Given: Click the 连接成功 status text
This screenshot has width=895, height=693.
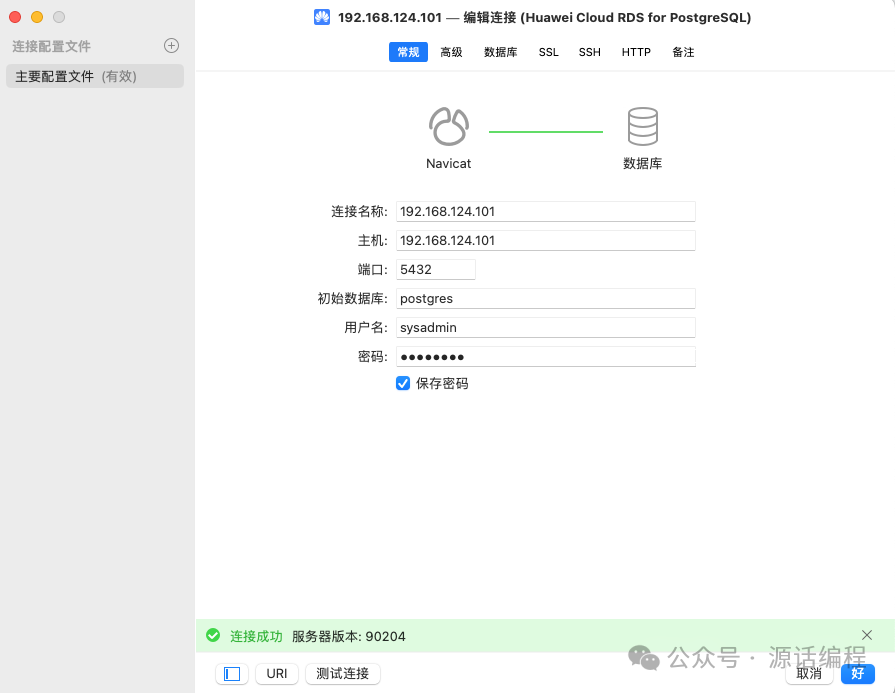Looking at the screenshot, I should click(x=256, y=636).
